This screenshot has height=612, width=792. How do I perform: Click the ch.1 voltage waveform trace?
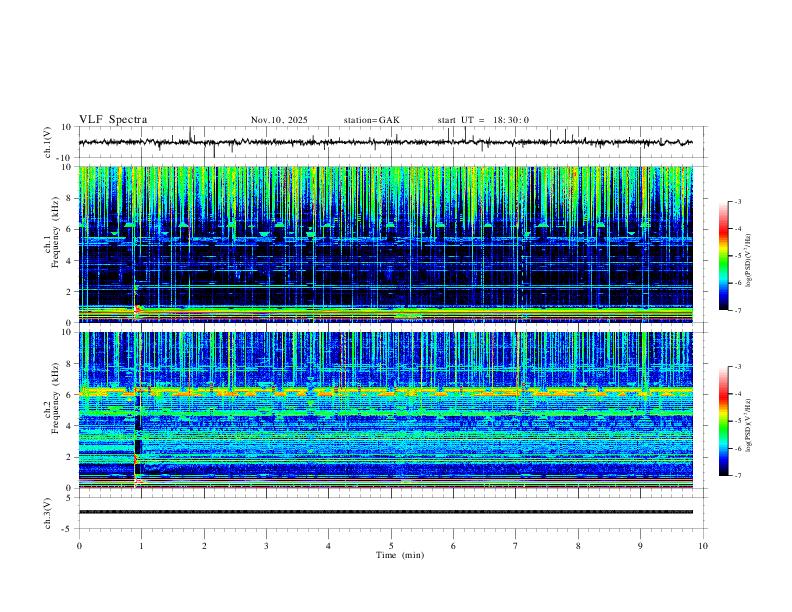tap(385, 142)
